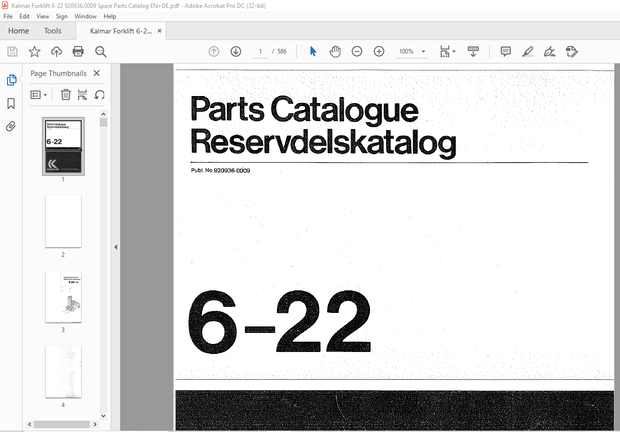Screen dimensions: 620x432
Task: Click the thumbnails horizontal scrollbar thumb
Action: point(62,424)
